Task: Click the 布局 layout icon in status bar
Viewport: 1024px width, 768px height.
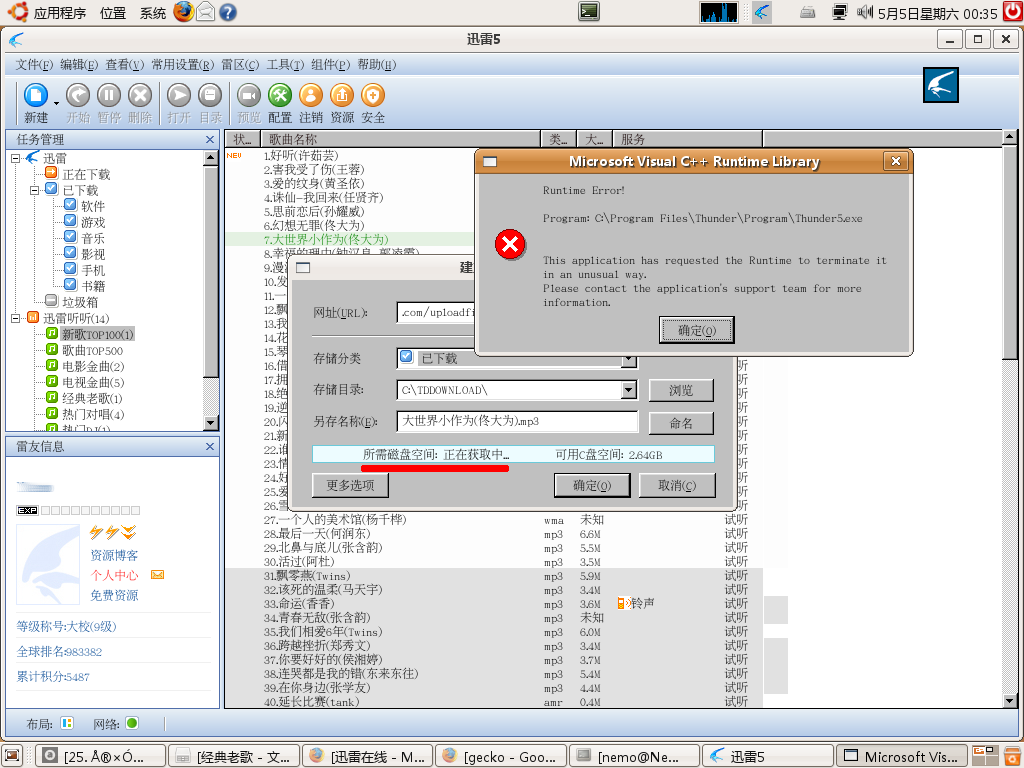Action: [67, 723]
